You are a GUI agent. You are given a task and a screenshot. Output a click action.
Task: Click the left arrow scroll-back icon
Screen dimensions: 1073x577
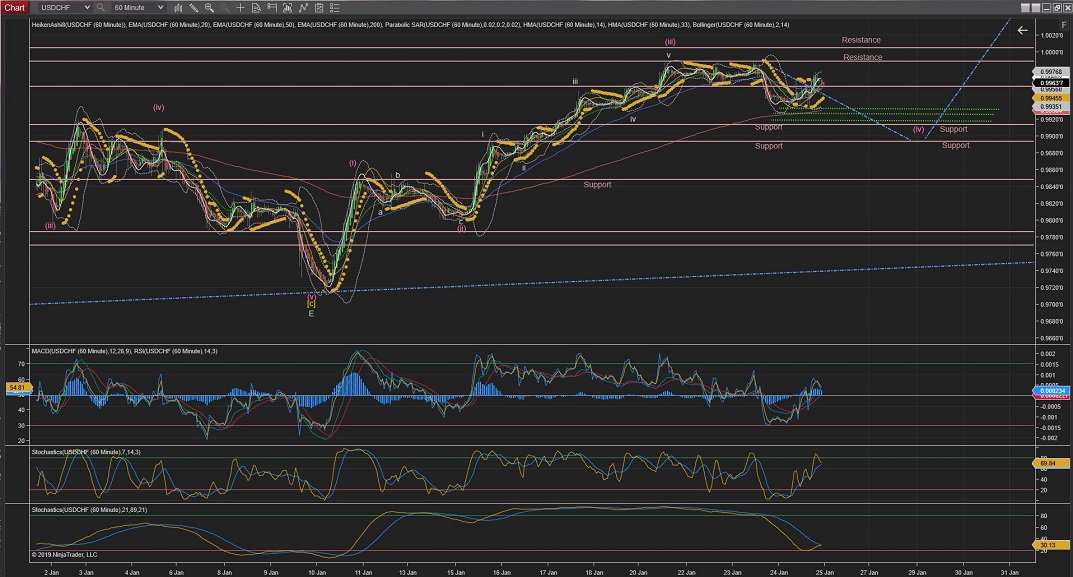pyautogui.click(x=1022, y=30)
